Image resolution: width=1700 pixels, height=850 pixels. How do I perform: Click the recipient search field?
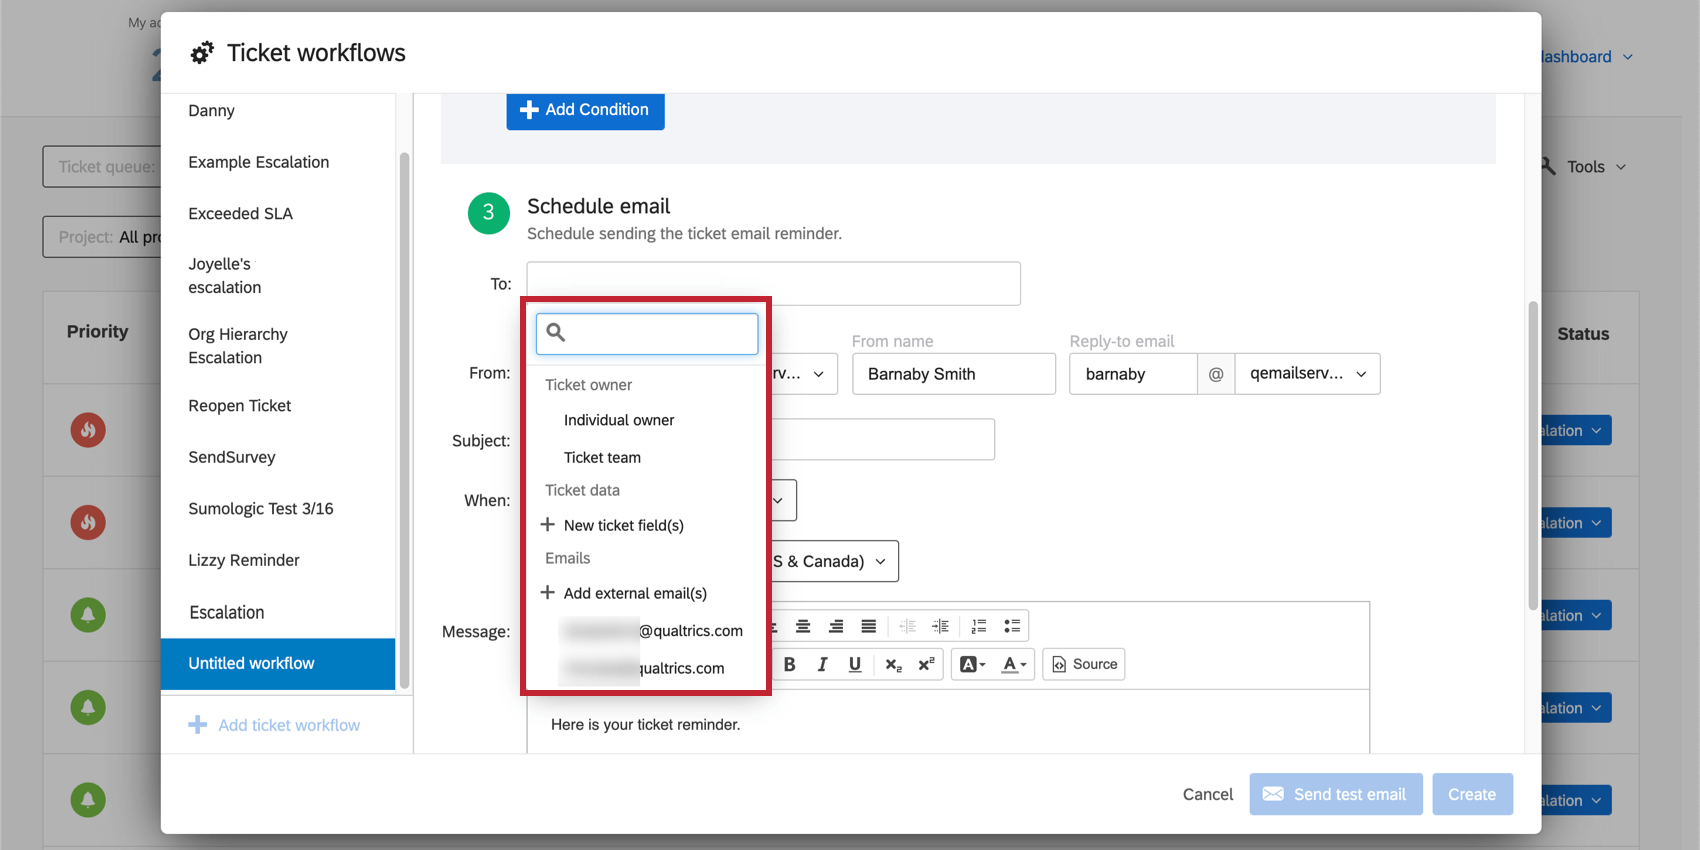(x=658, y=334)
